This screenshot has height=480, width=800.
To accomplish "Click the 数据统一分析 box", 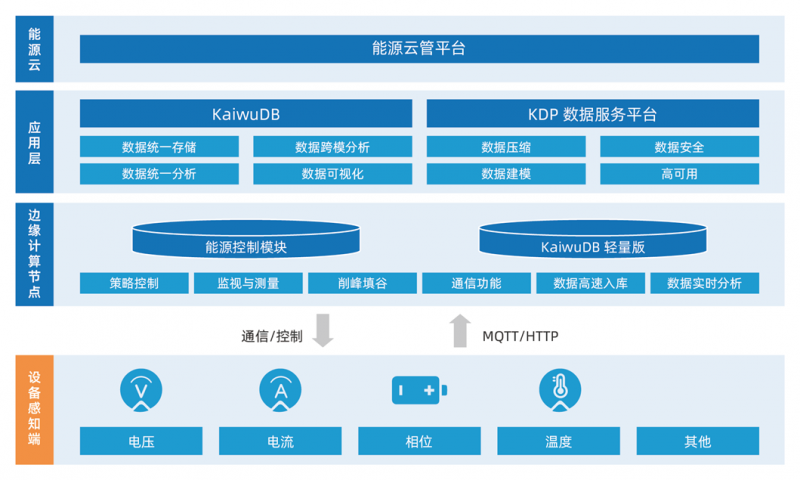I will [159, 174].
